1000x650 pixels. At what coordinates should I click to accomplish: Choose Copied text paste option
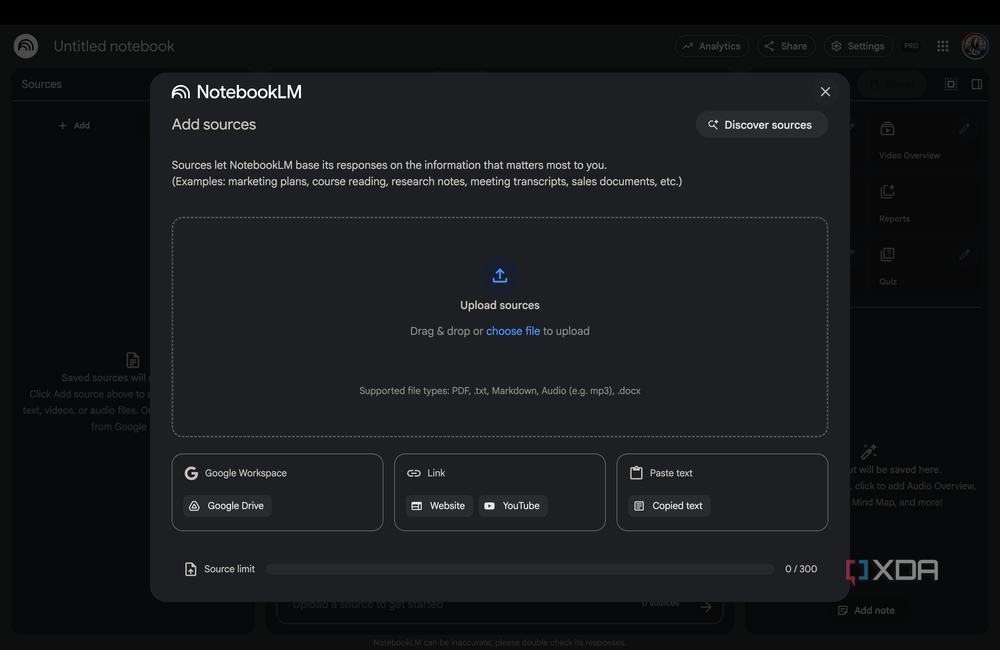click(669, 506)
